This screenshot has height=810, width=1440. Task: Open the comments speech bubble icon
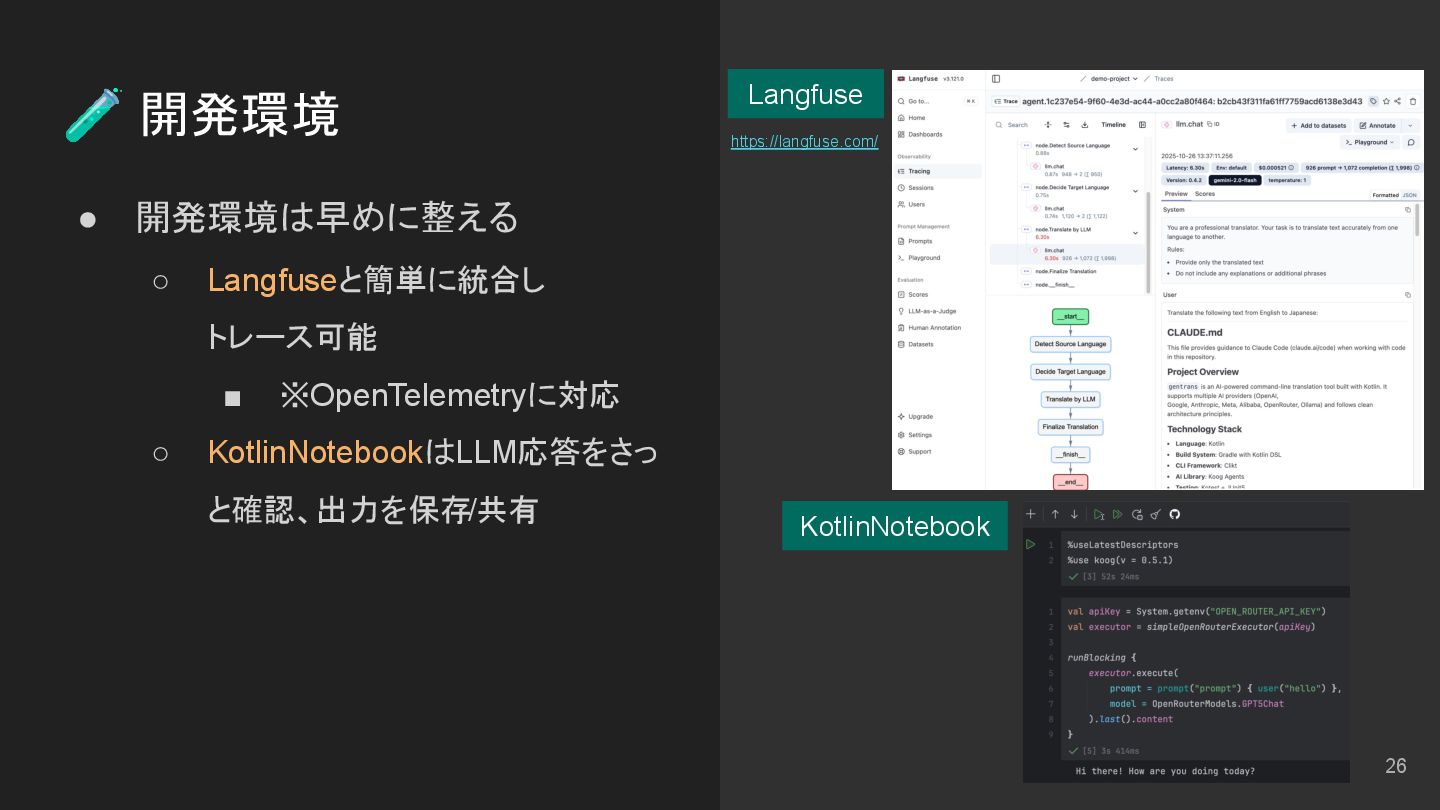[x=1411, y=142]
